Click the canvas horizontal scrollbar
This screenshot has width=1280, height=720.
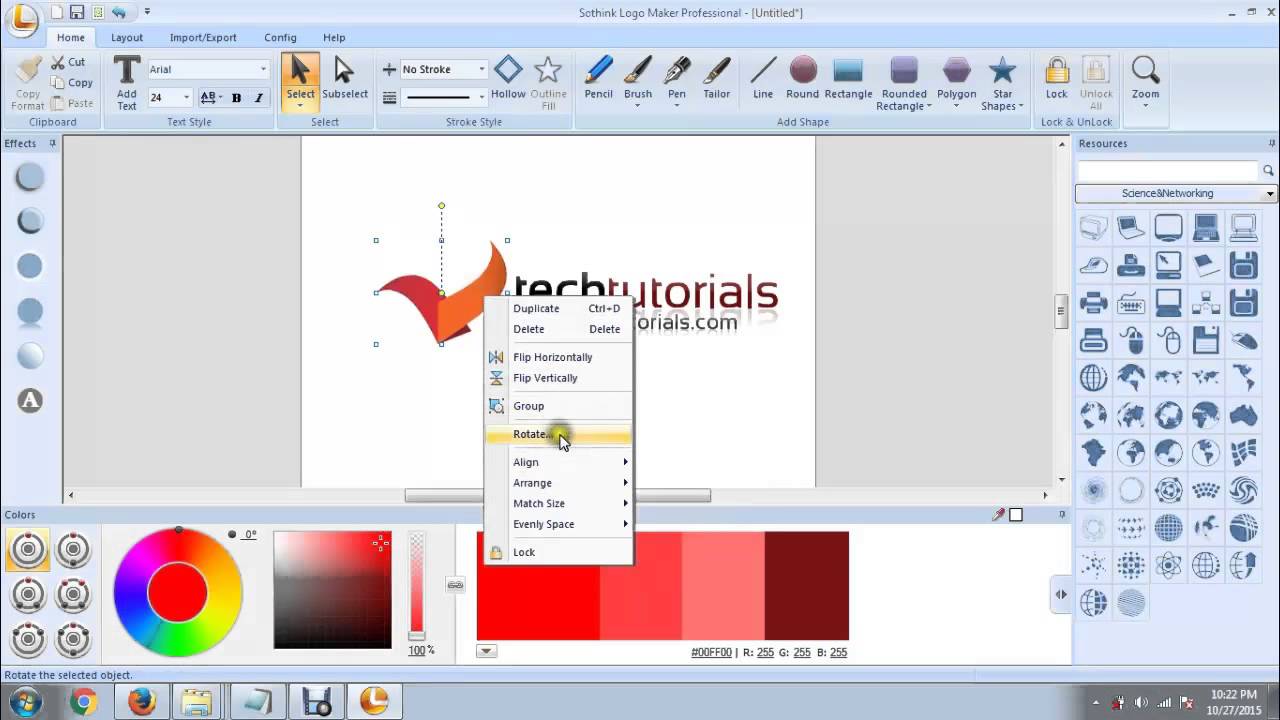click(557, 495)
